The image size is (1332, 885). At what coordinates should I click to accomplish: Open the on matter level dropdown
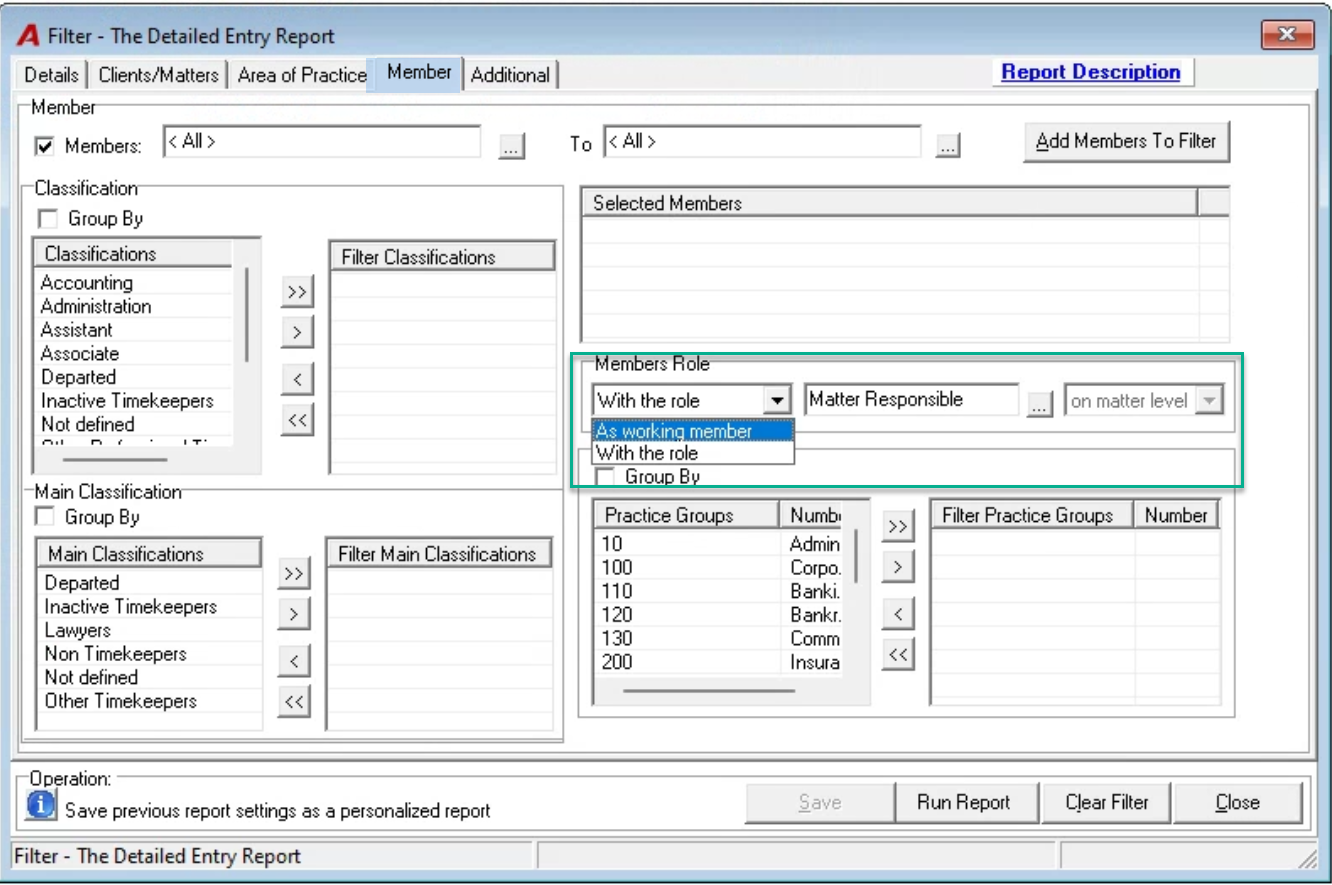(x=1210, y=401)
